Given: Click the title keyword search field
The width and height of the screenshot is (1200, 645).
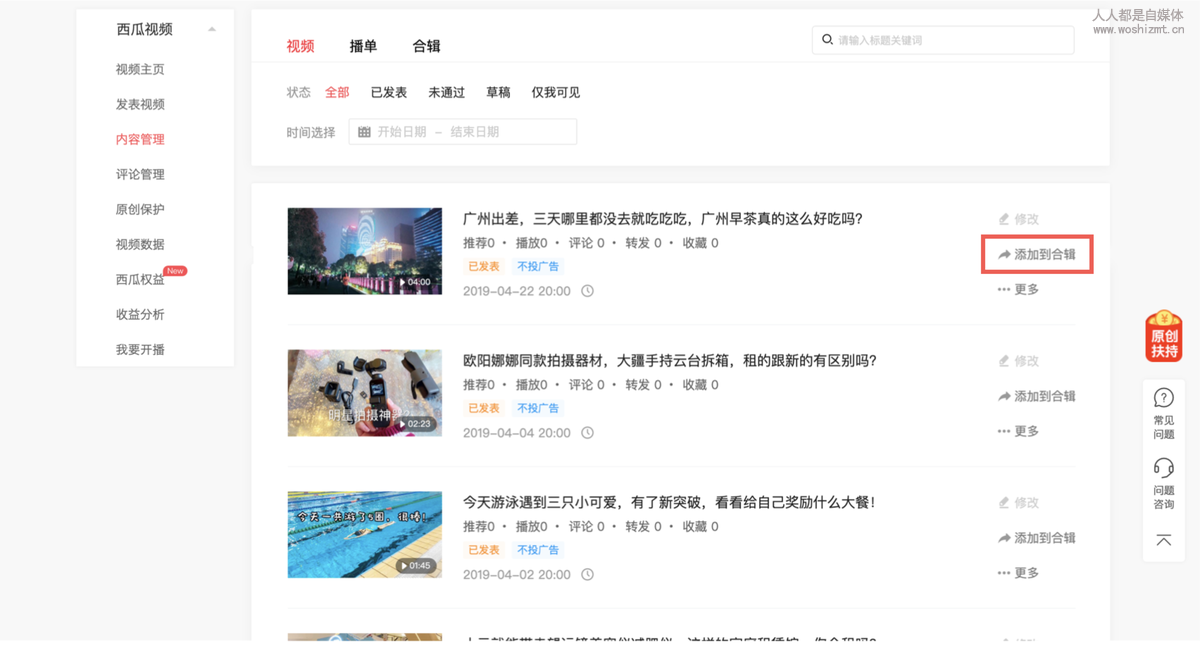Looking at the screenshot, I should pyautogui.click(x=943, y=40).
